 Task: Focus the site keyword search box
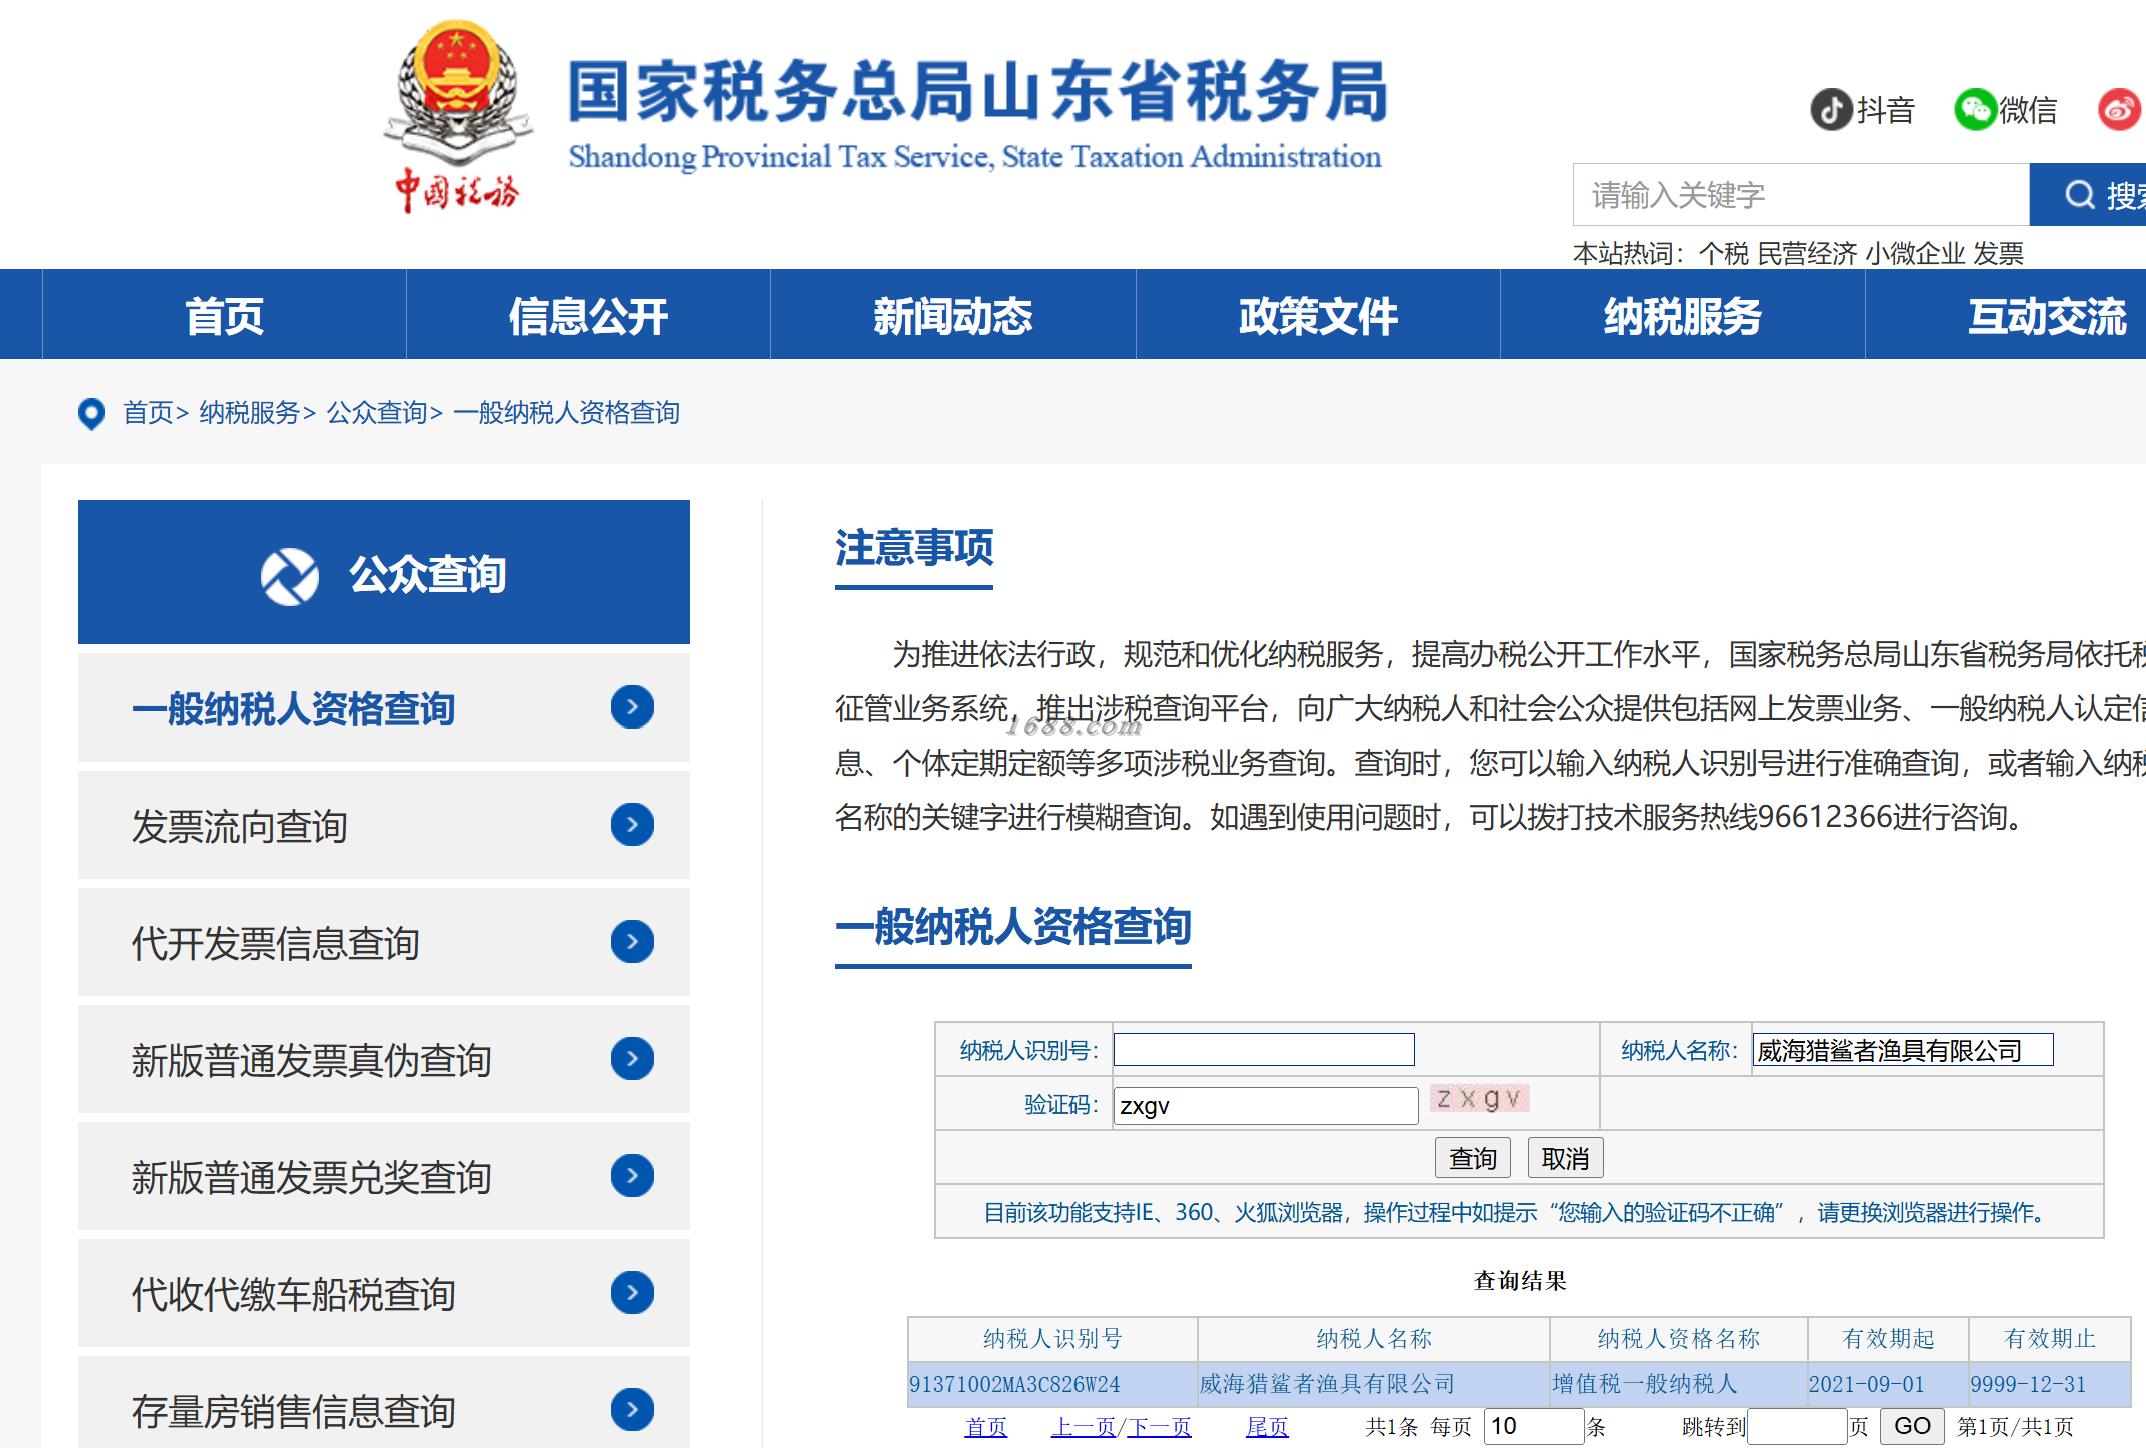pyautogui.click(x=1801, y=195)
